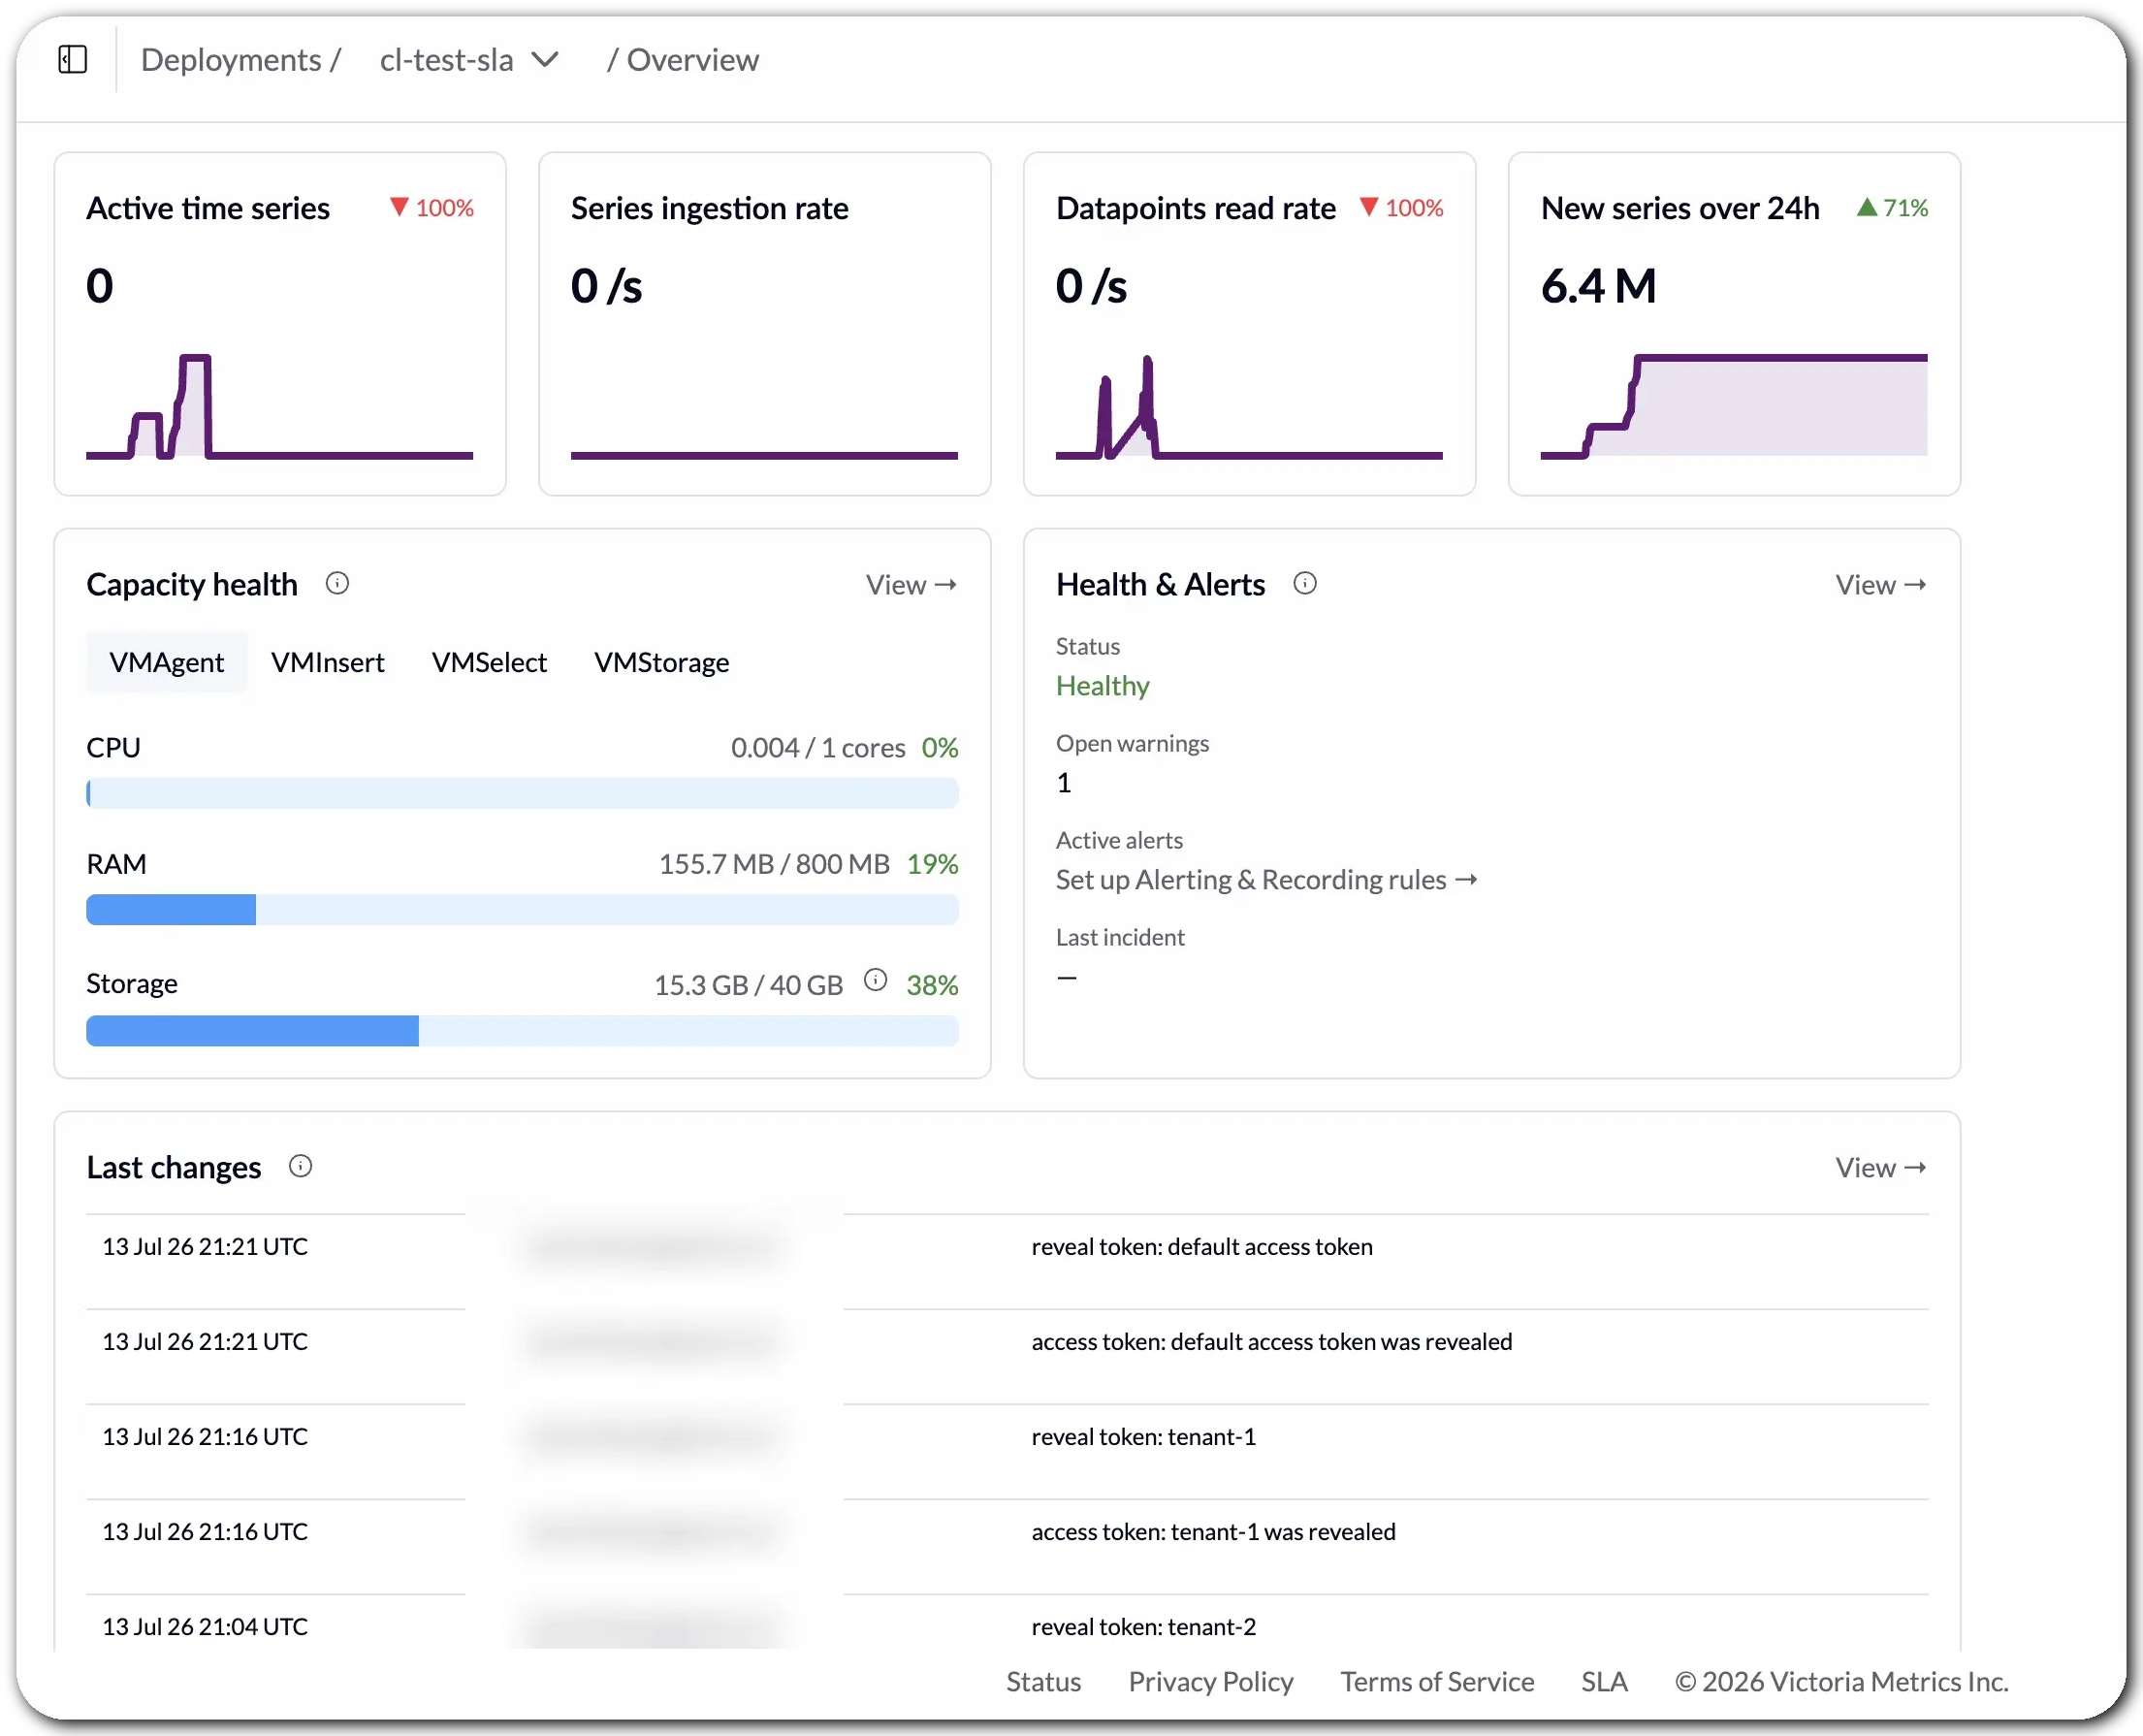
Task: Toggle the sidebar panel icon
Action: (x=73, y=60)
